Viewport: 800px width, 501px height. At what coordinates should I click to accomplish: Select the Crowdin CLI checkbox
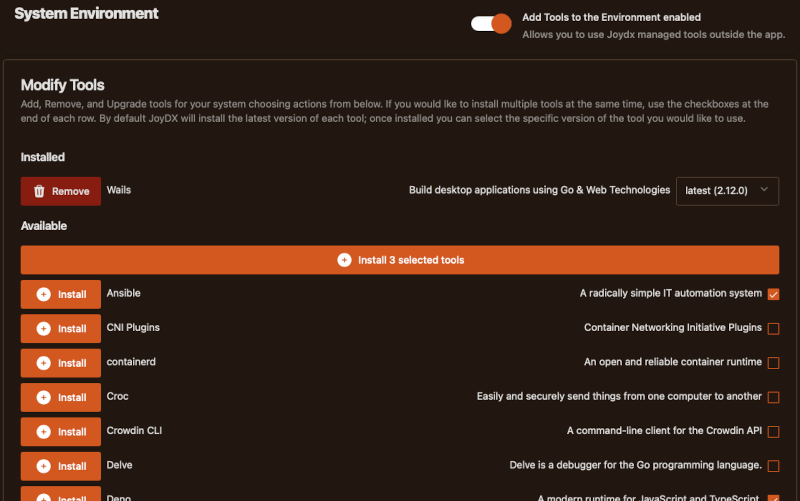tap(773, 432)
